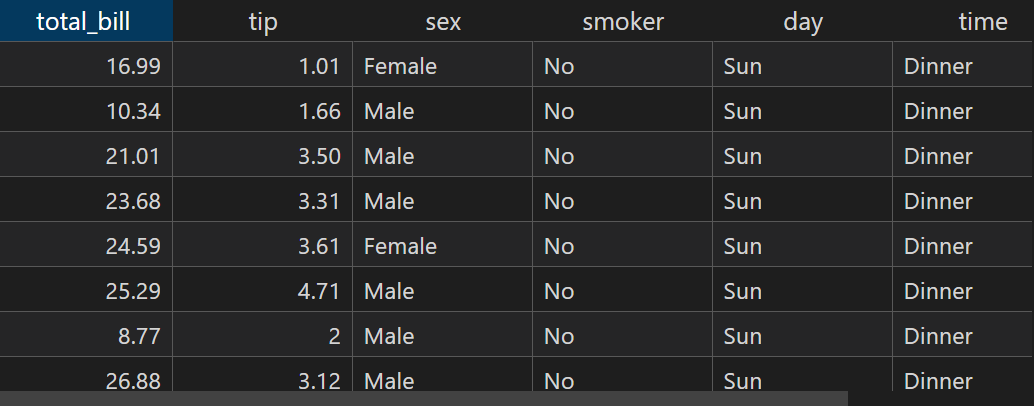Select the smoker No cell in the 10.34 row
The image size is (1034, 406).
click(x=623, y=110)
